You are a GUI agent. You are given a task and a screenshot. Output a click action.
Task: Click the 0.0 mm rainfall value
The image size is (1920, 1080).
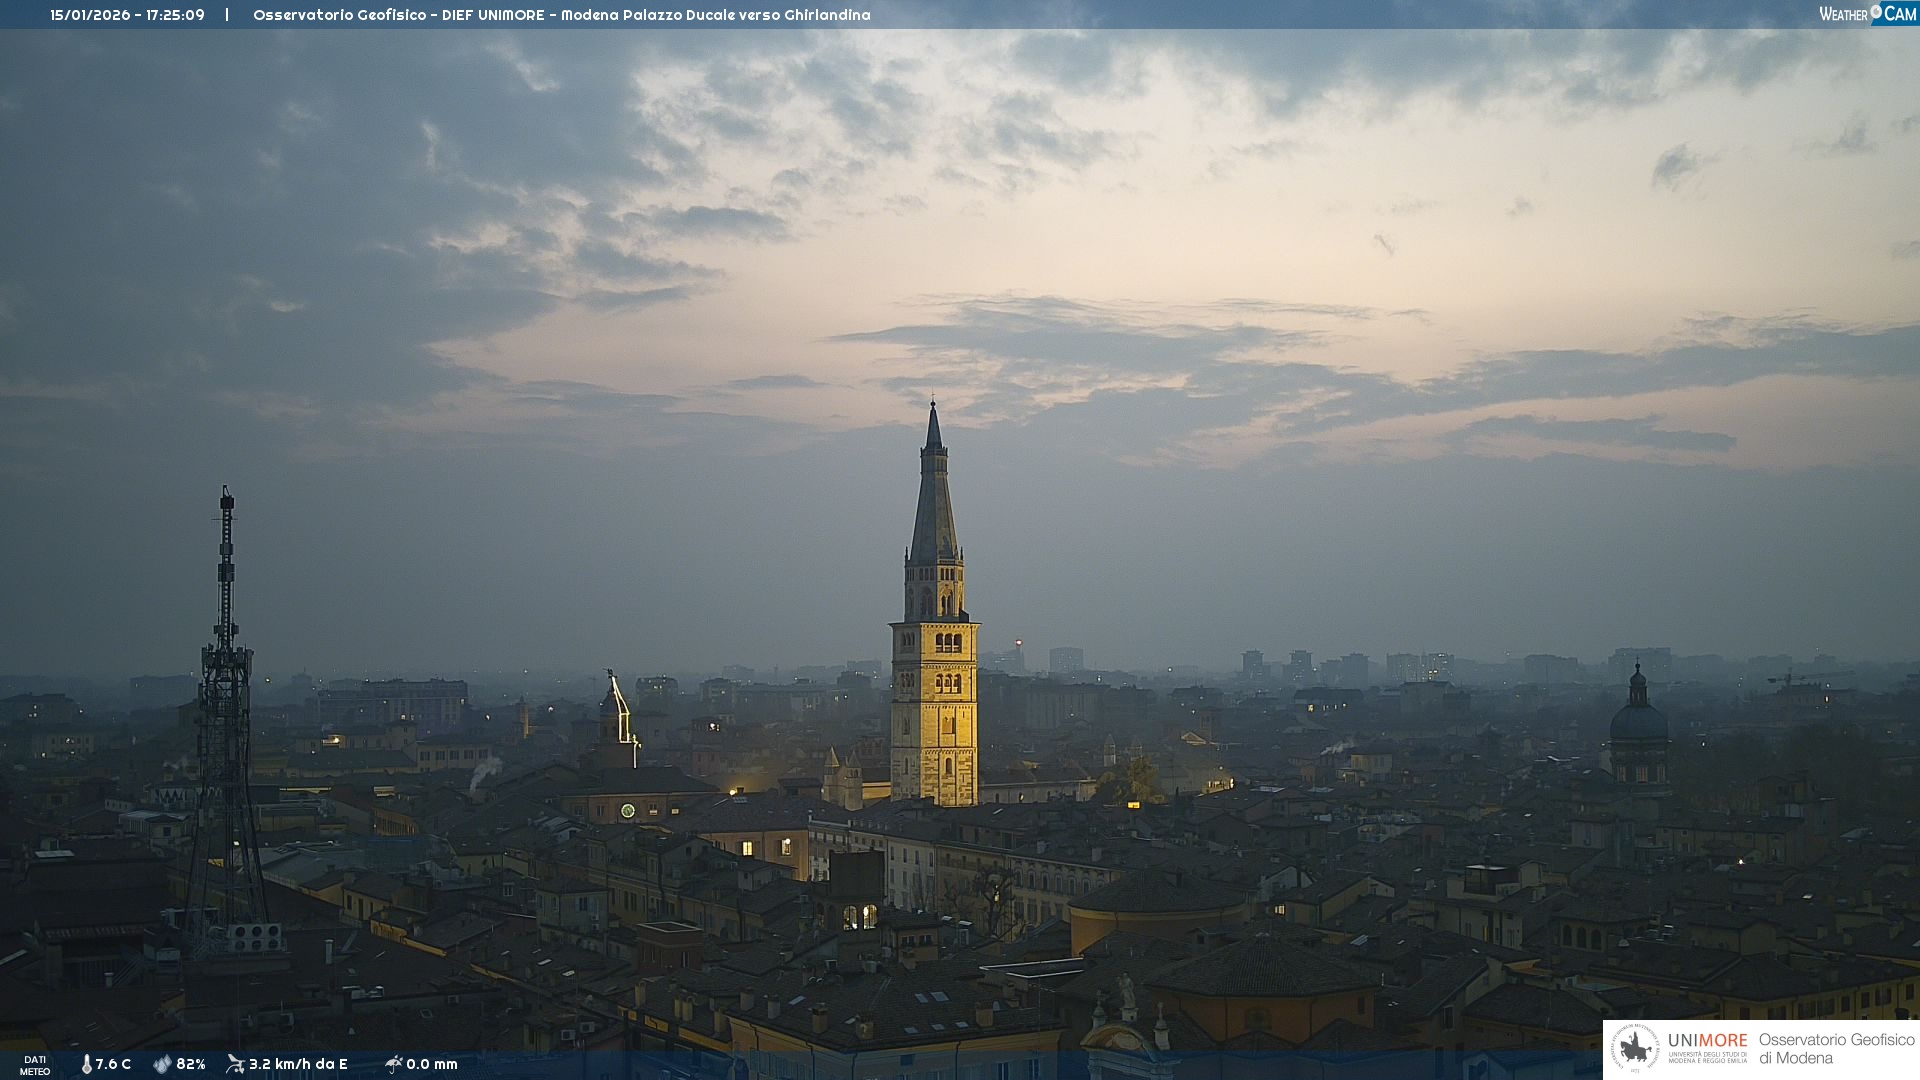tap(432, 1065)
